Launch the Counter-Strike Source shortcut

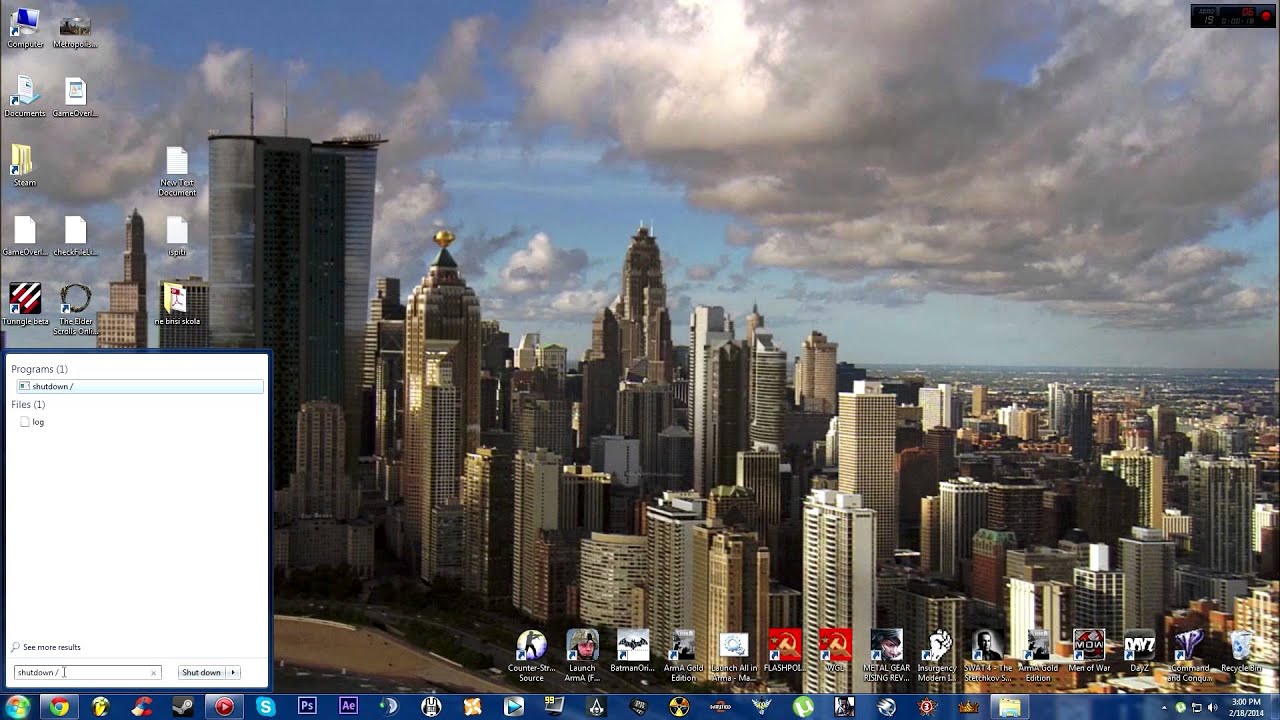pyautogui.click(x=531, y=656)
